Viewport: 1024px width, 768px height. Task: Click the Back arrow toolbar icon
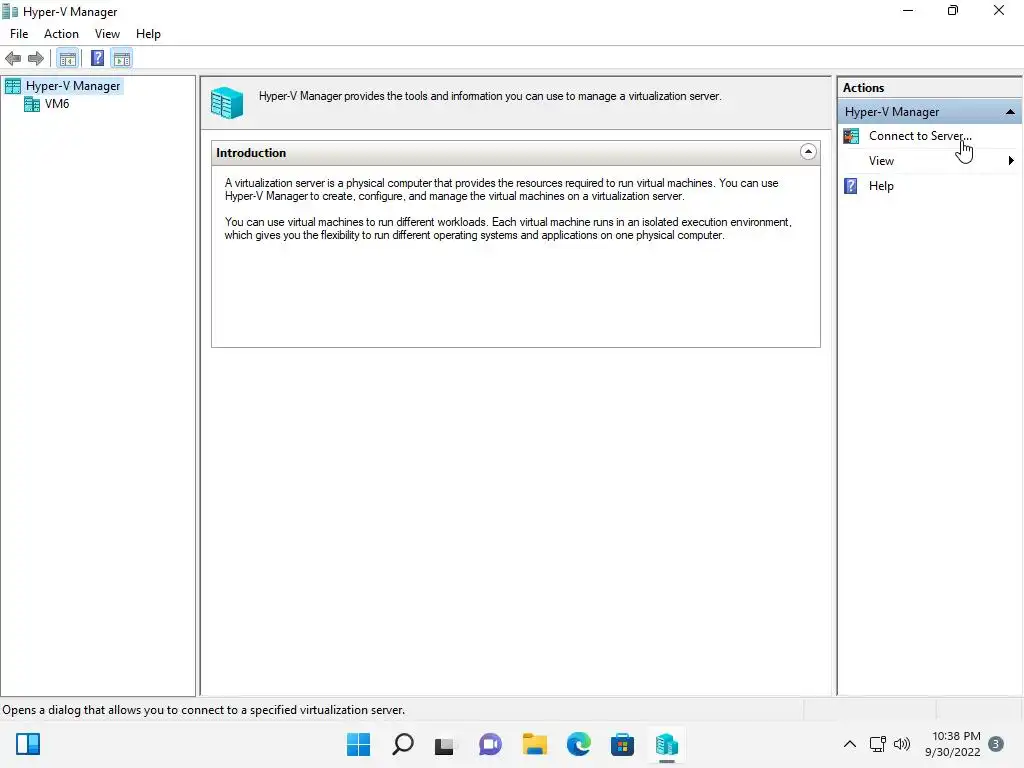click(13, 59)
